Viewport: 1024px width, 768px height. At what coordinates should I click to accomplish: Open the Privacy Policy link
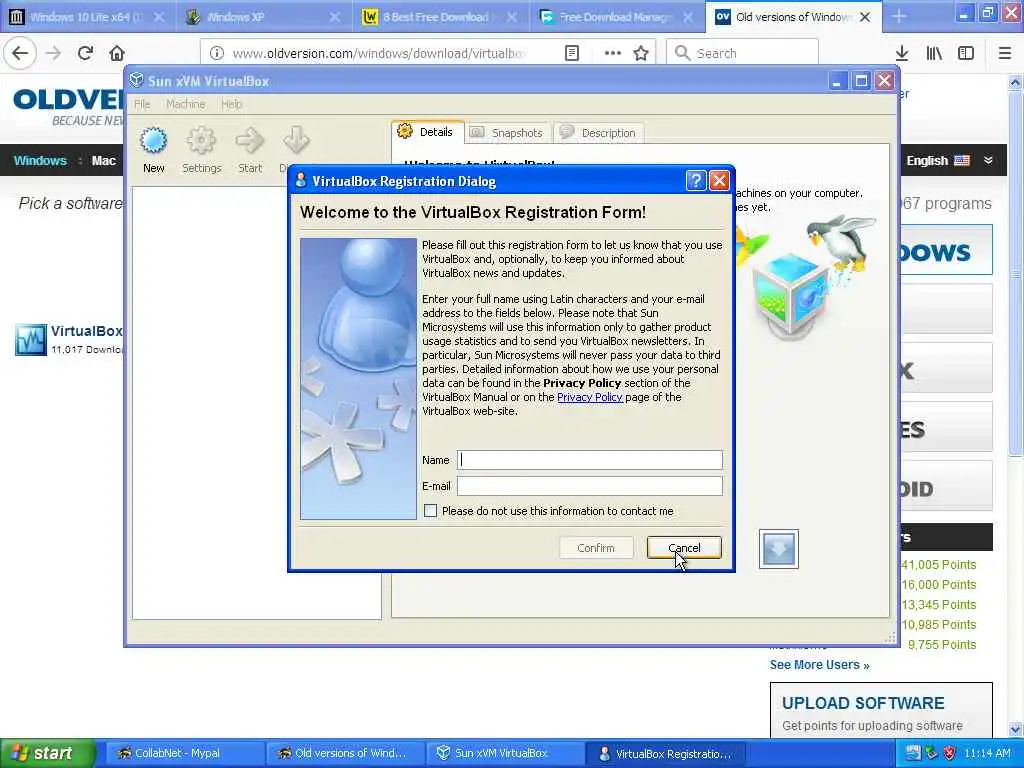pyautogui.click(x=590, y=397)
